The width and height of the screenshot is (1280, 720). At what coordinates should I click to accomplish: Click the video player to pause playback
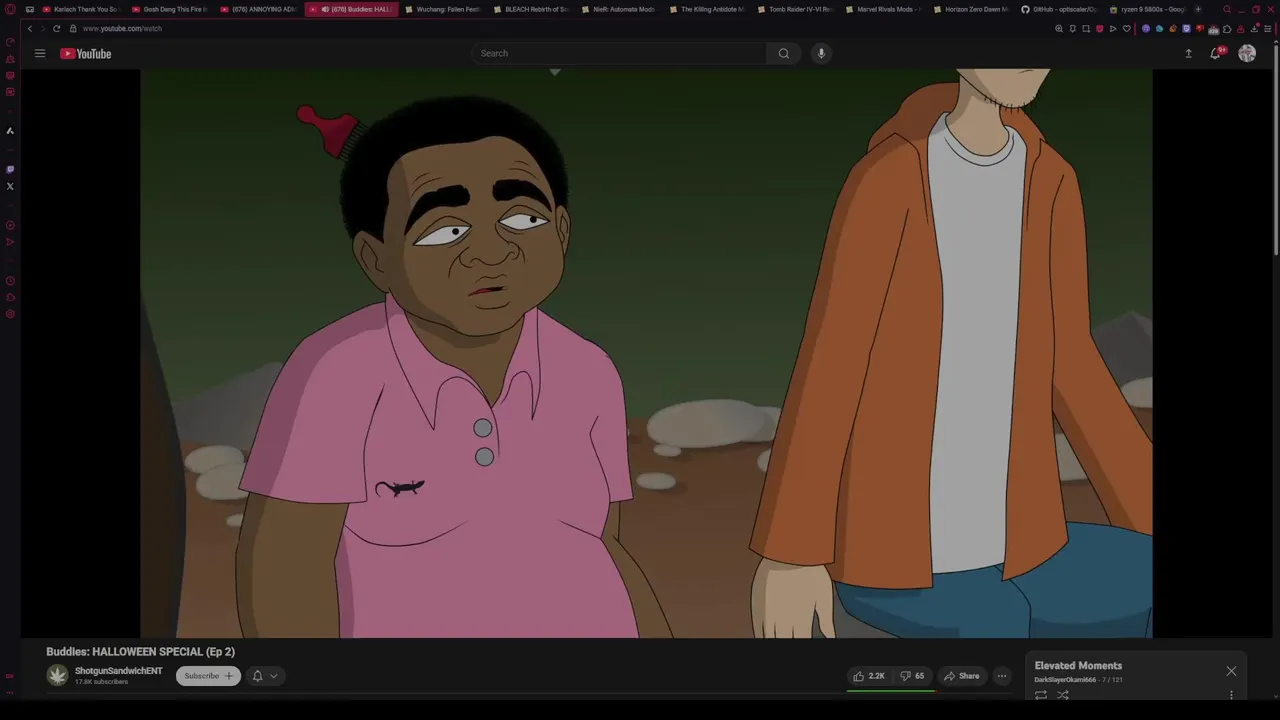point(646,353)
